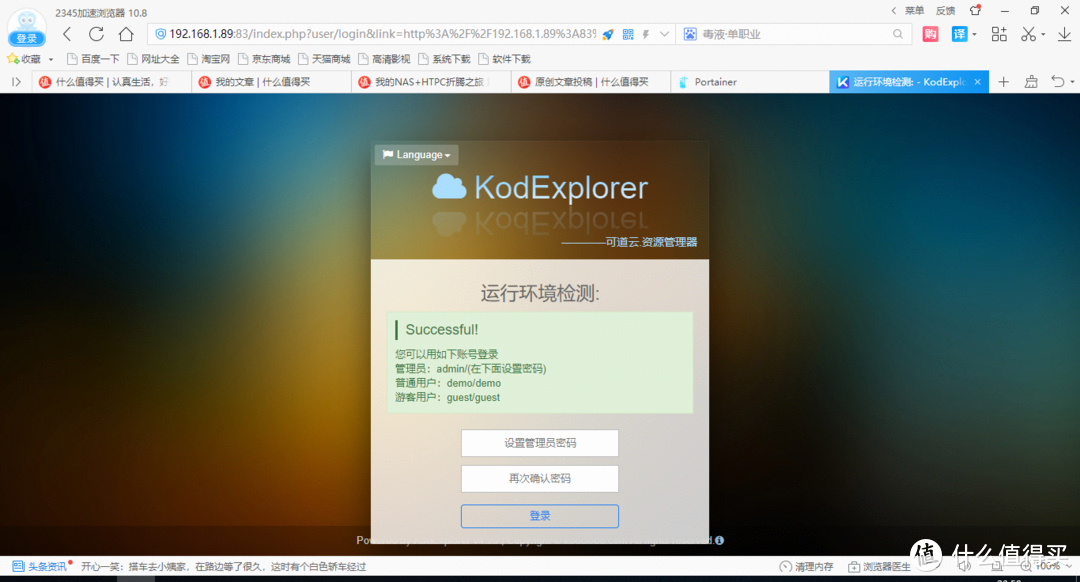This screenshot has width=1080, height=582.
Task: Click the search box with 毒液·单职业
Action: (794, 34)
